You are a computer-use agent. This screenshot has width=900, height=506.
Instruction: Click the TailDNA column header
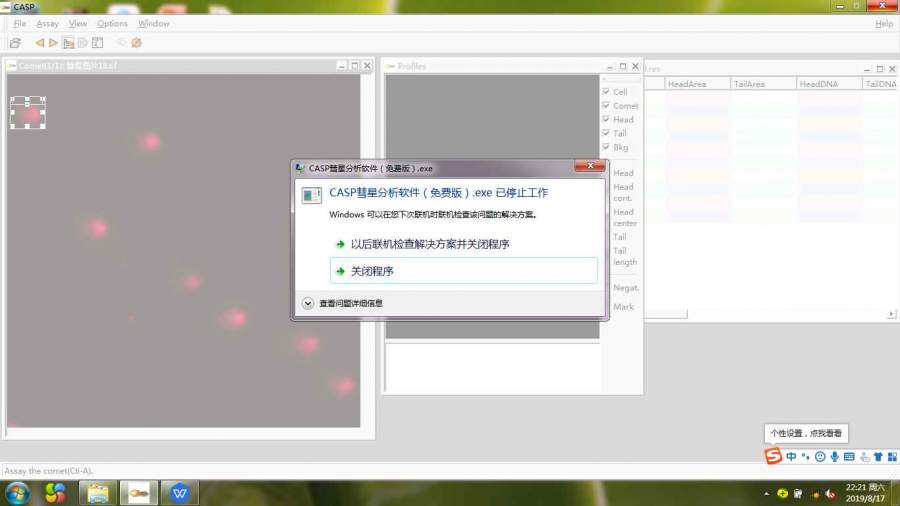(x=880, y=84)
